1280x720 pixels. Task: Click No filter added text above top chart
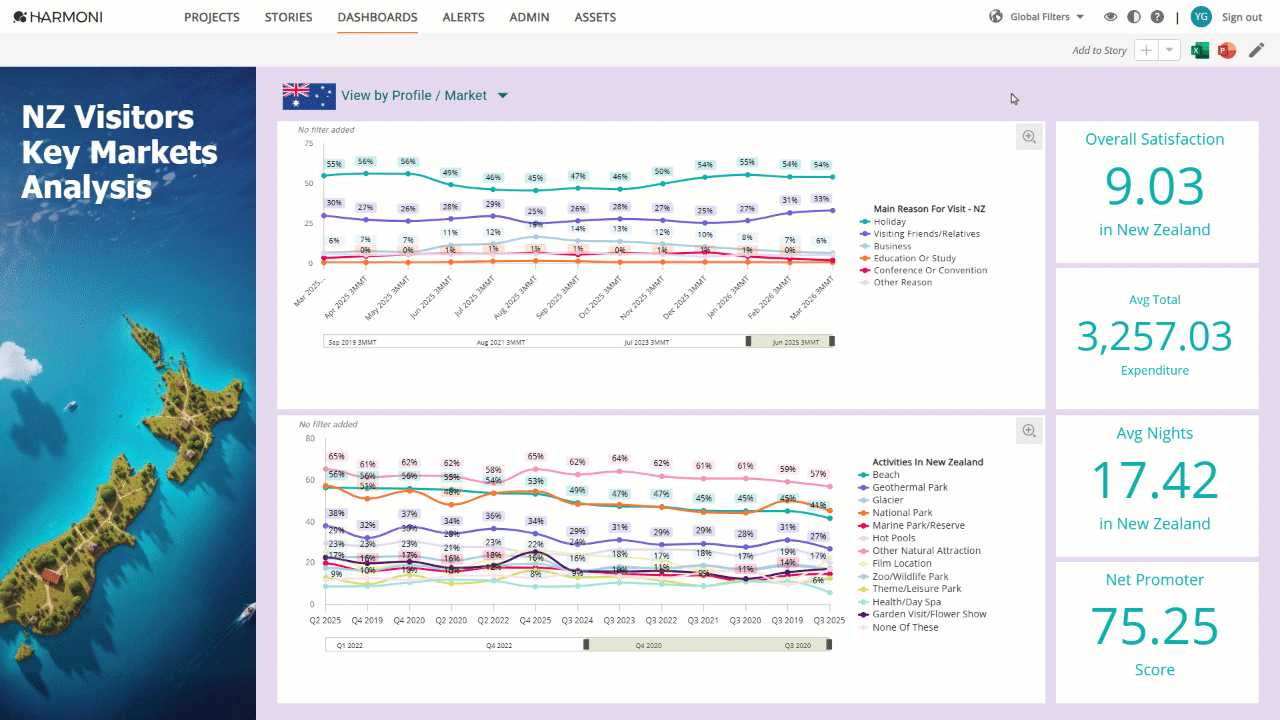(326, 130)
